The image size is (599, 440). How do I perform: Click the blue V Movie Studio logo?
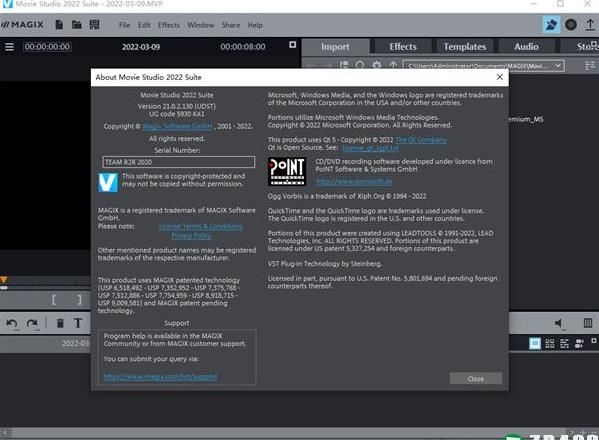click(x=108, y=183)
